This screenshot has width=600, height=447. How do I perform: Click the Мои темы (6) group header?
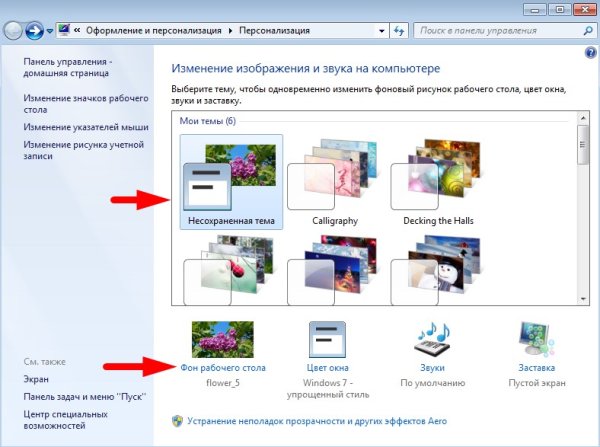tap(208, 121)
